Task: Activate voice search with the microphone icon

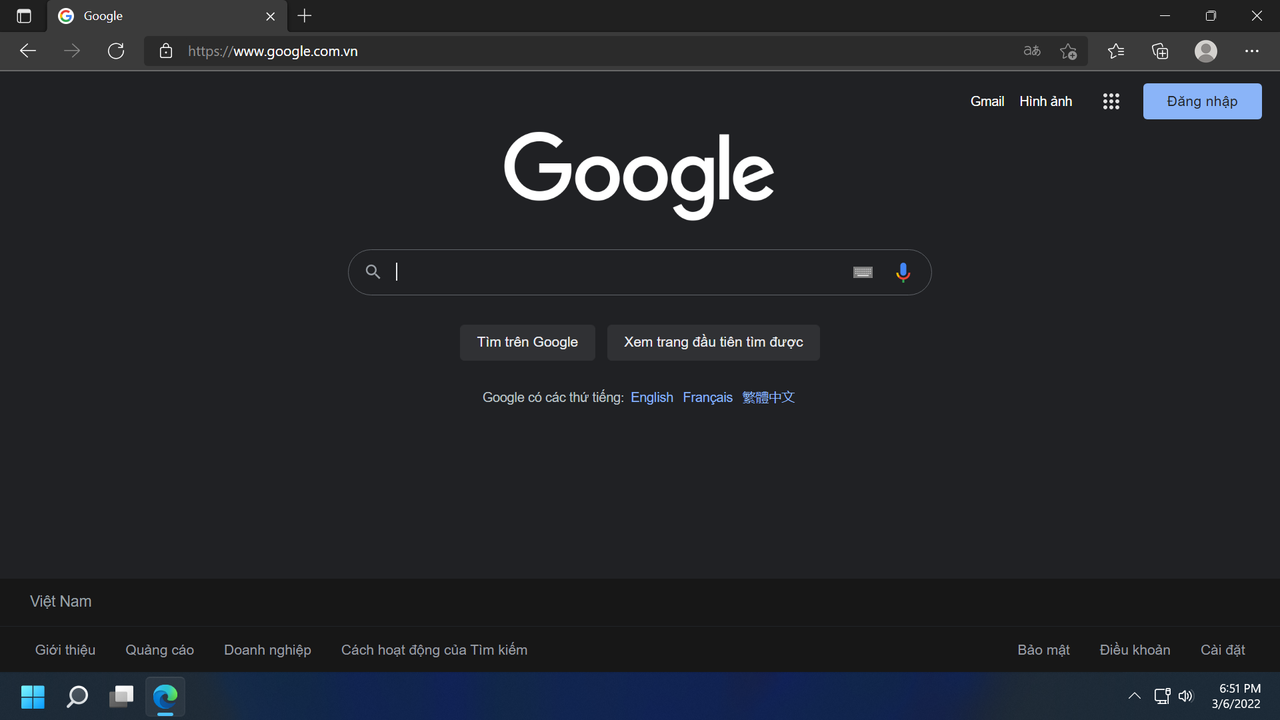Action: tap(902, 272)
